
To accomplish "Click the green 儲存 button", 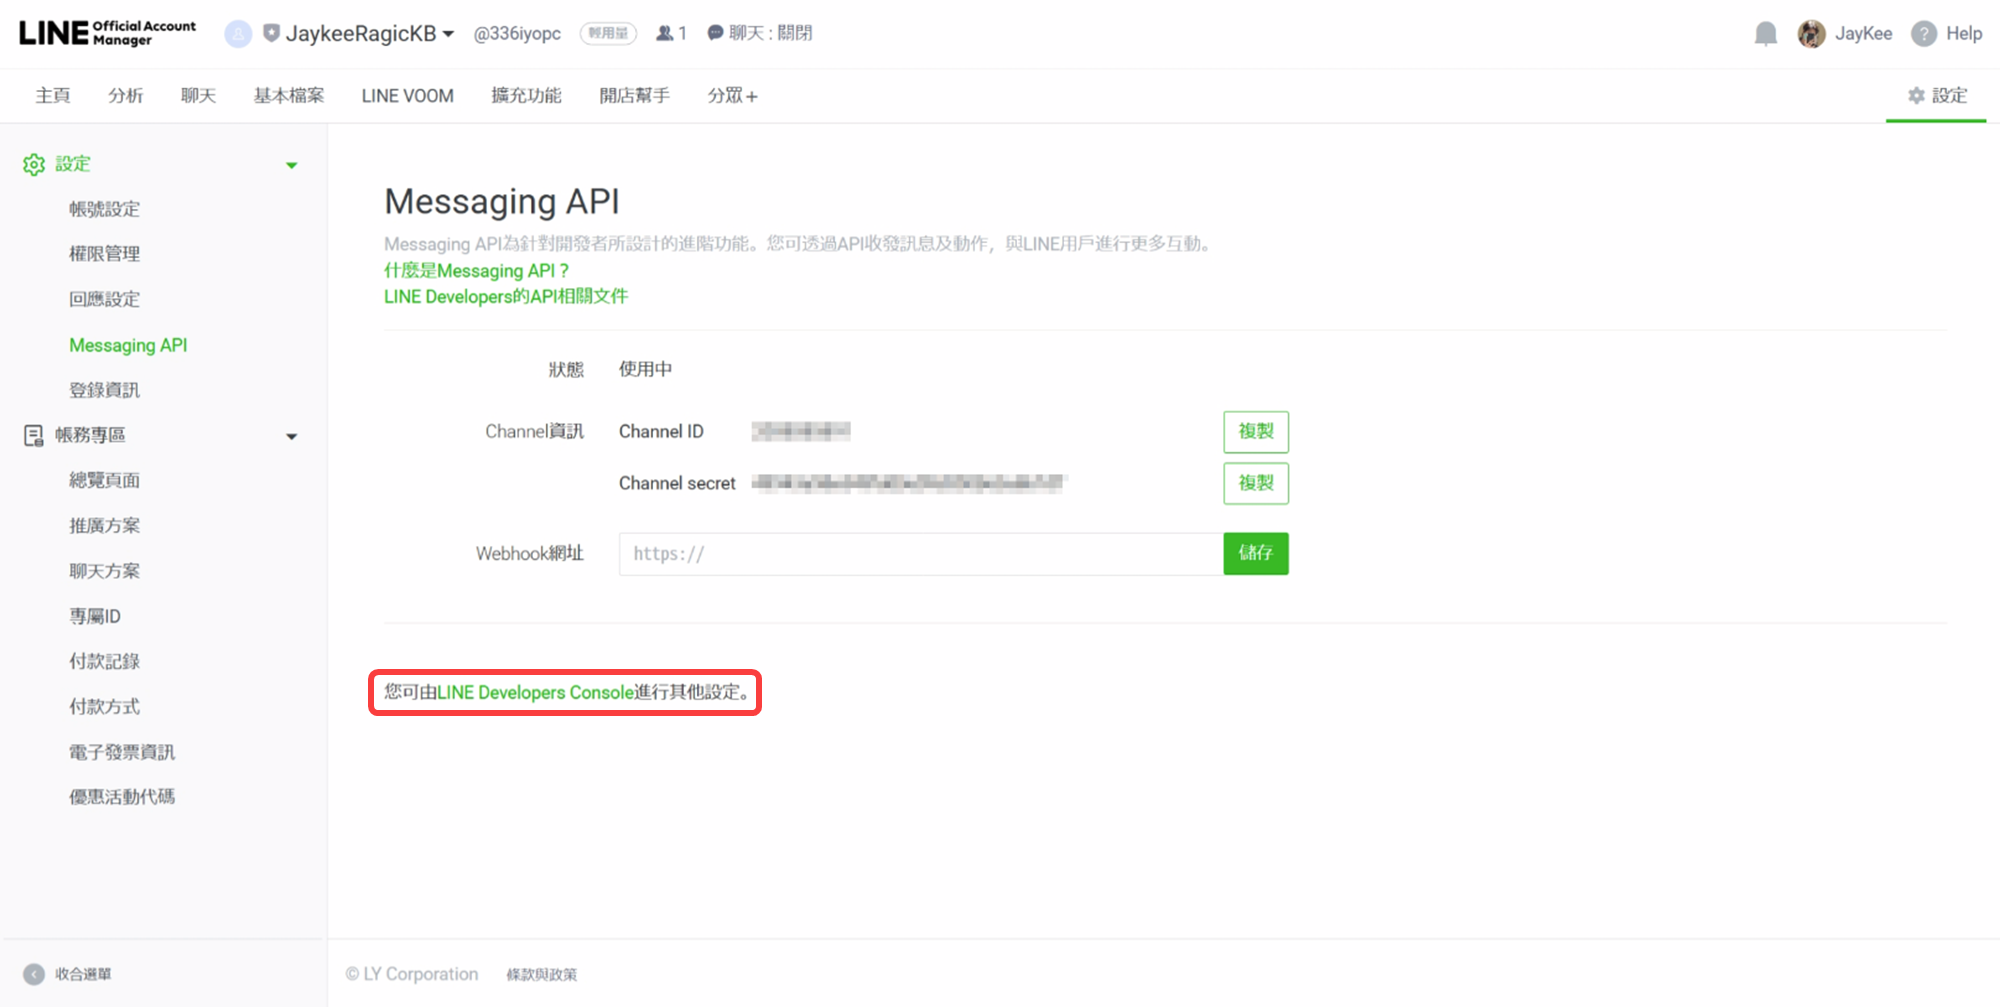I will [1256, 554].
